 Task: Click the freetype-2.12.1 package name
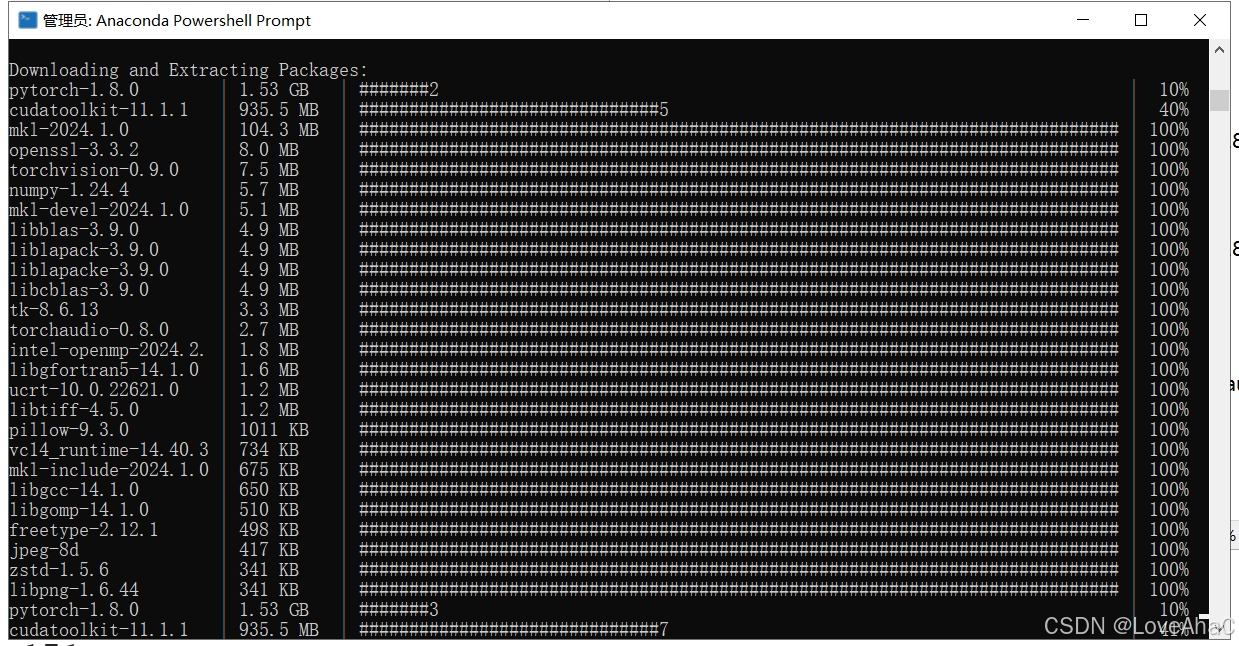(x=84, y=530)
